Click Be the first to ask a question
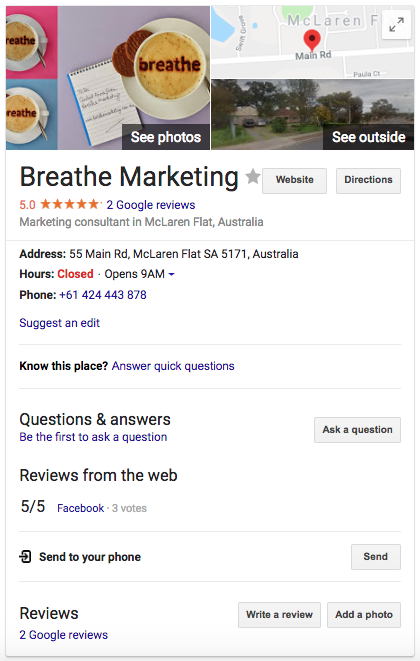Image resolution: width=420 pixels, height=661 pixels. (93, 437)
